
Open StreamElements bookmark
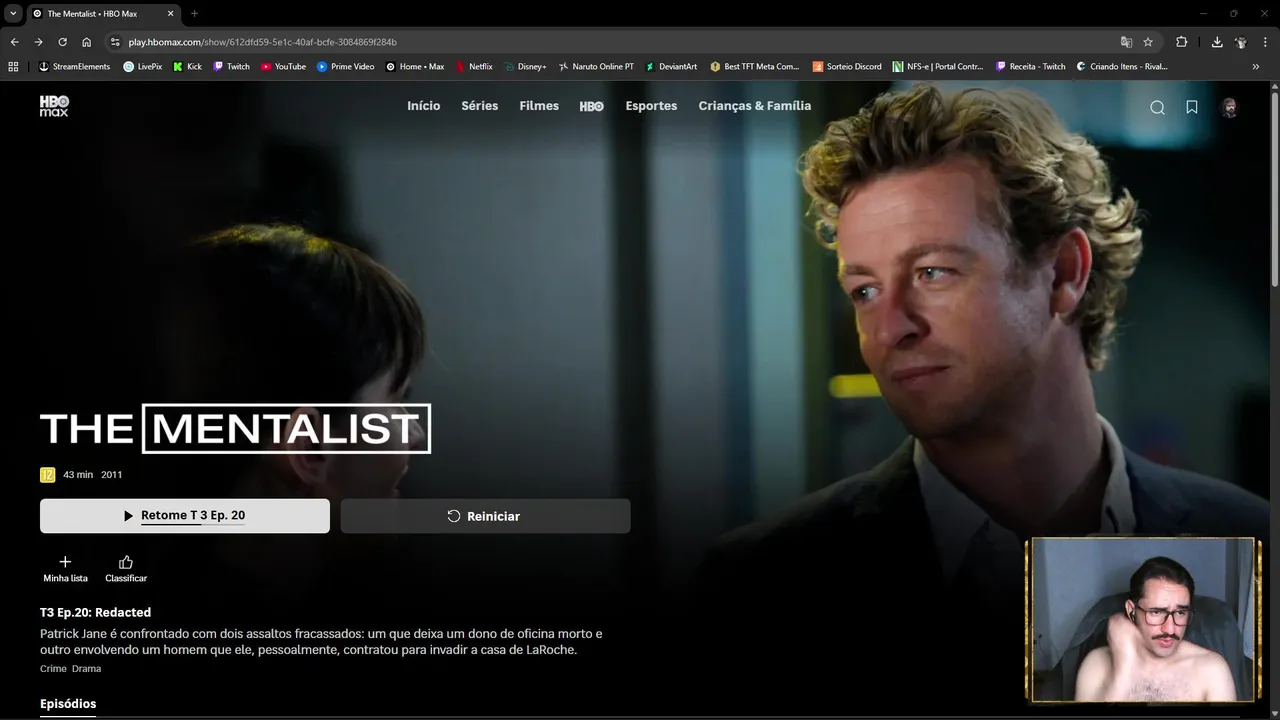74,66
